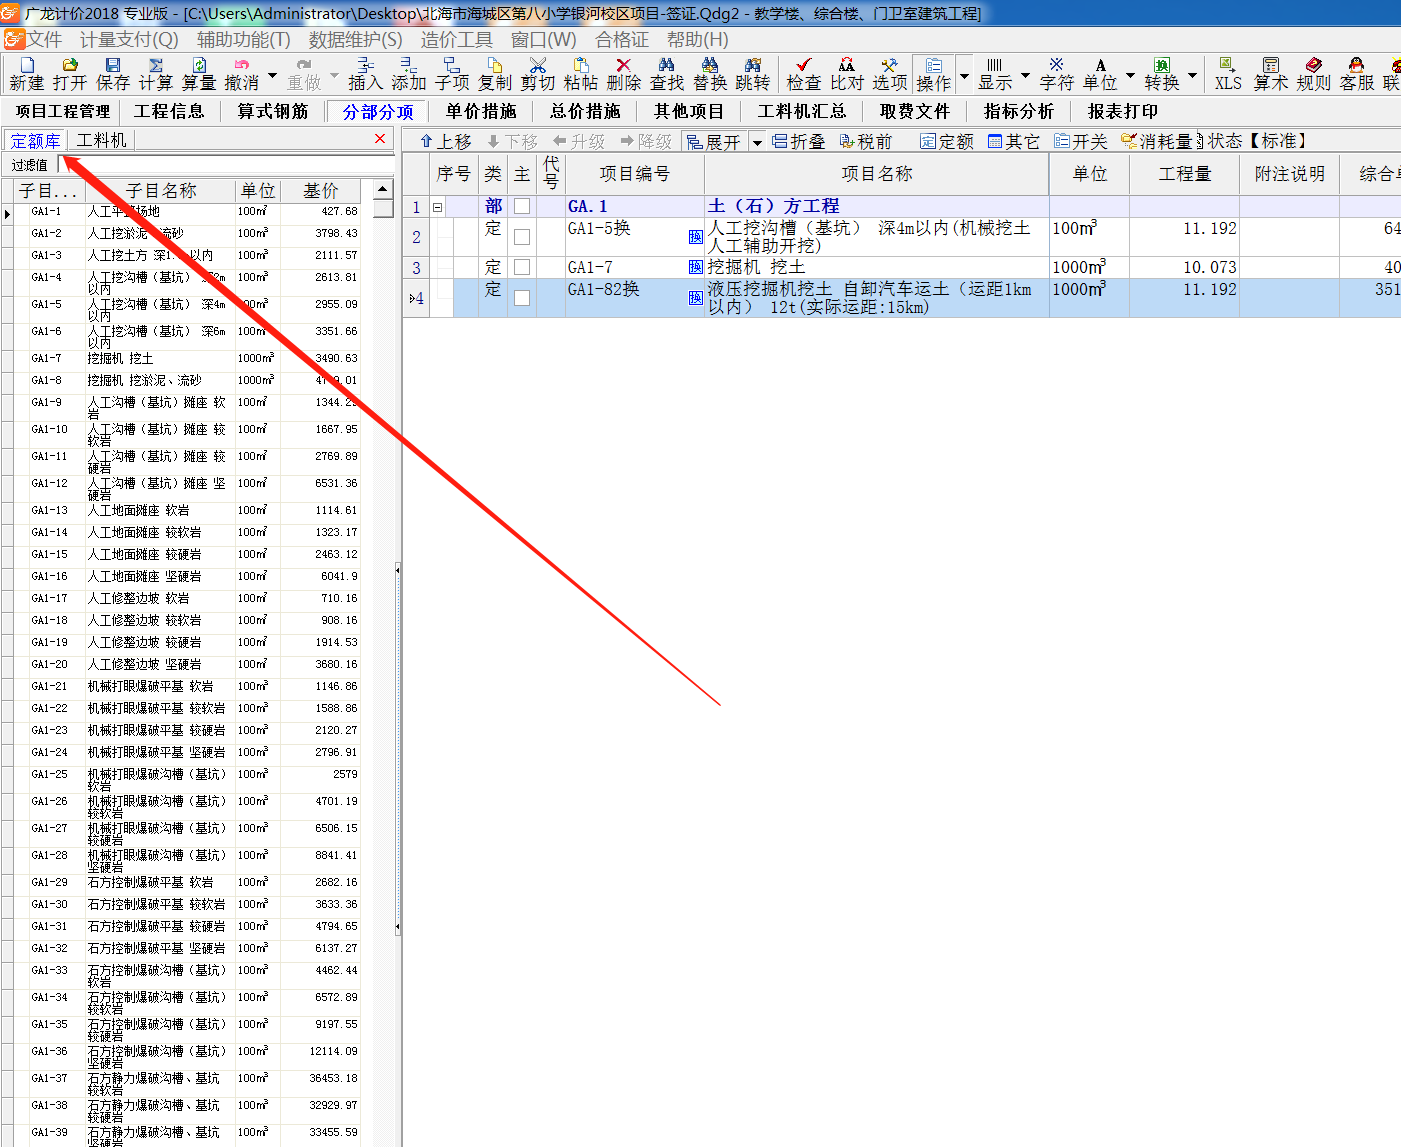Click the 折叠 (Collapse) button
1401x1147 pixels.
click(798, 142)
